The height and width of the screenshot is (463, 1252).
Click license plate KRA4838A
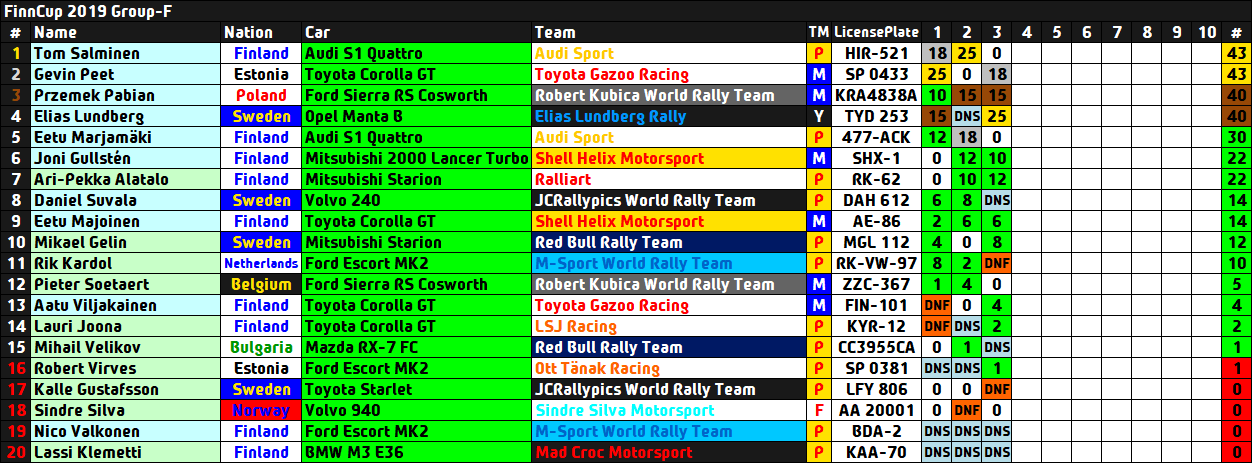877,95
